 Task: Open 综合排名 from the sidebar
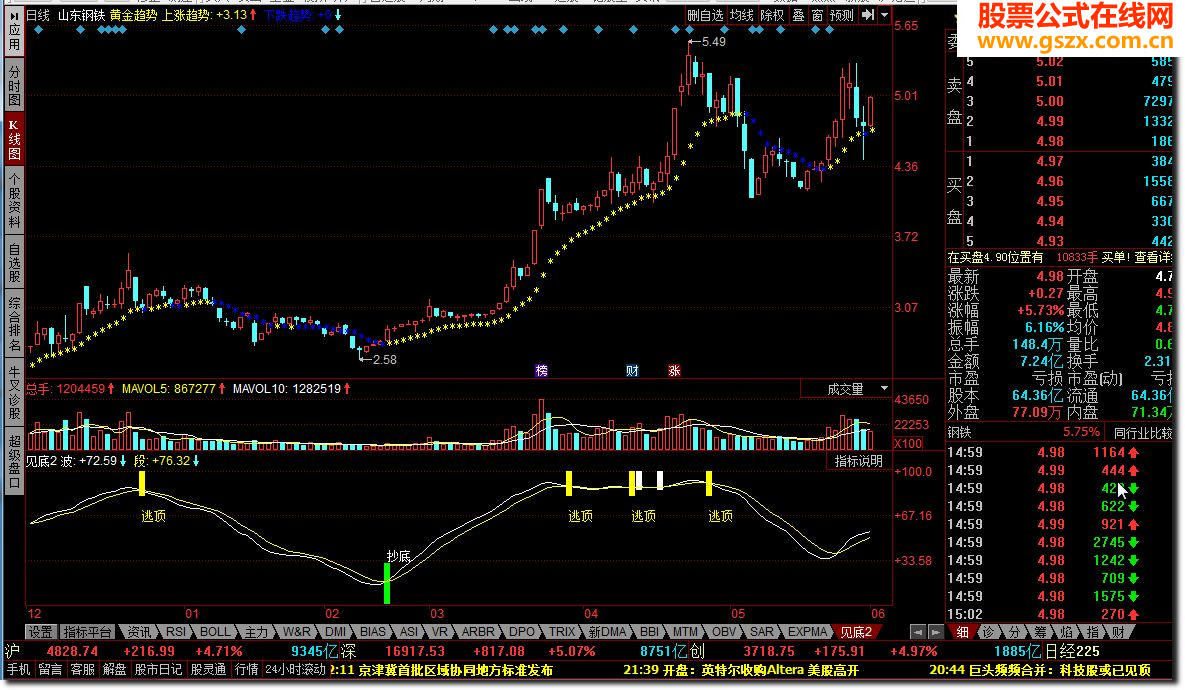(x=14, y=323)
